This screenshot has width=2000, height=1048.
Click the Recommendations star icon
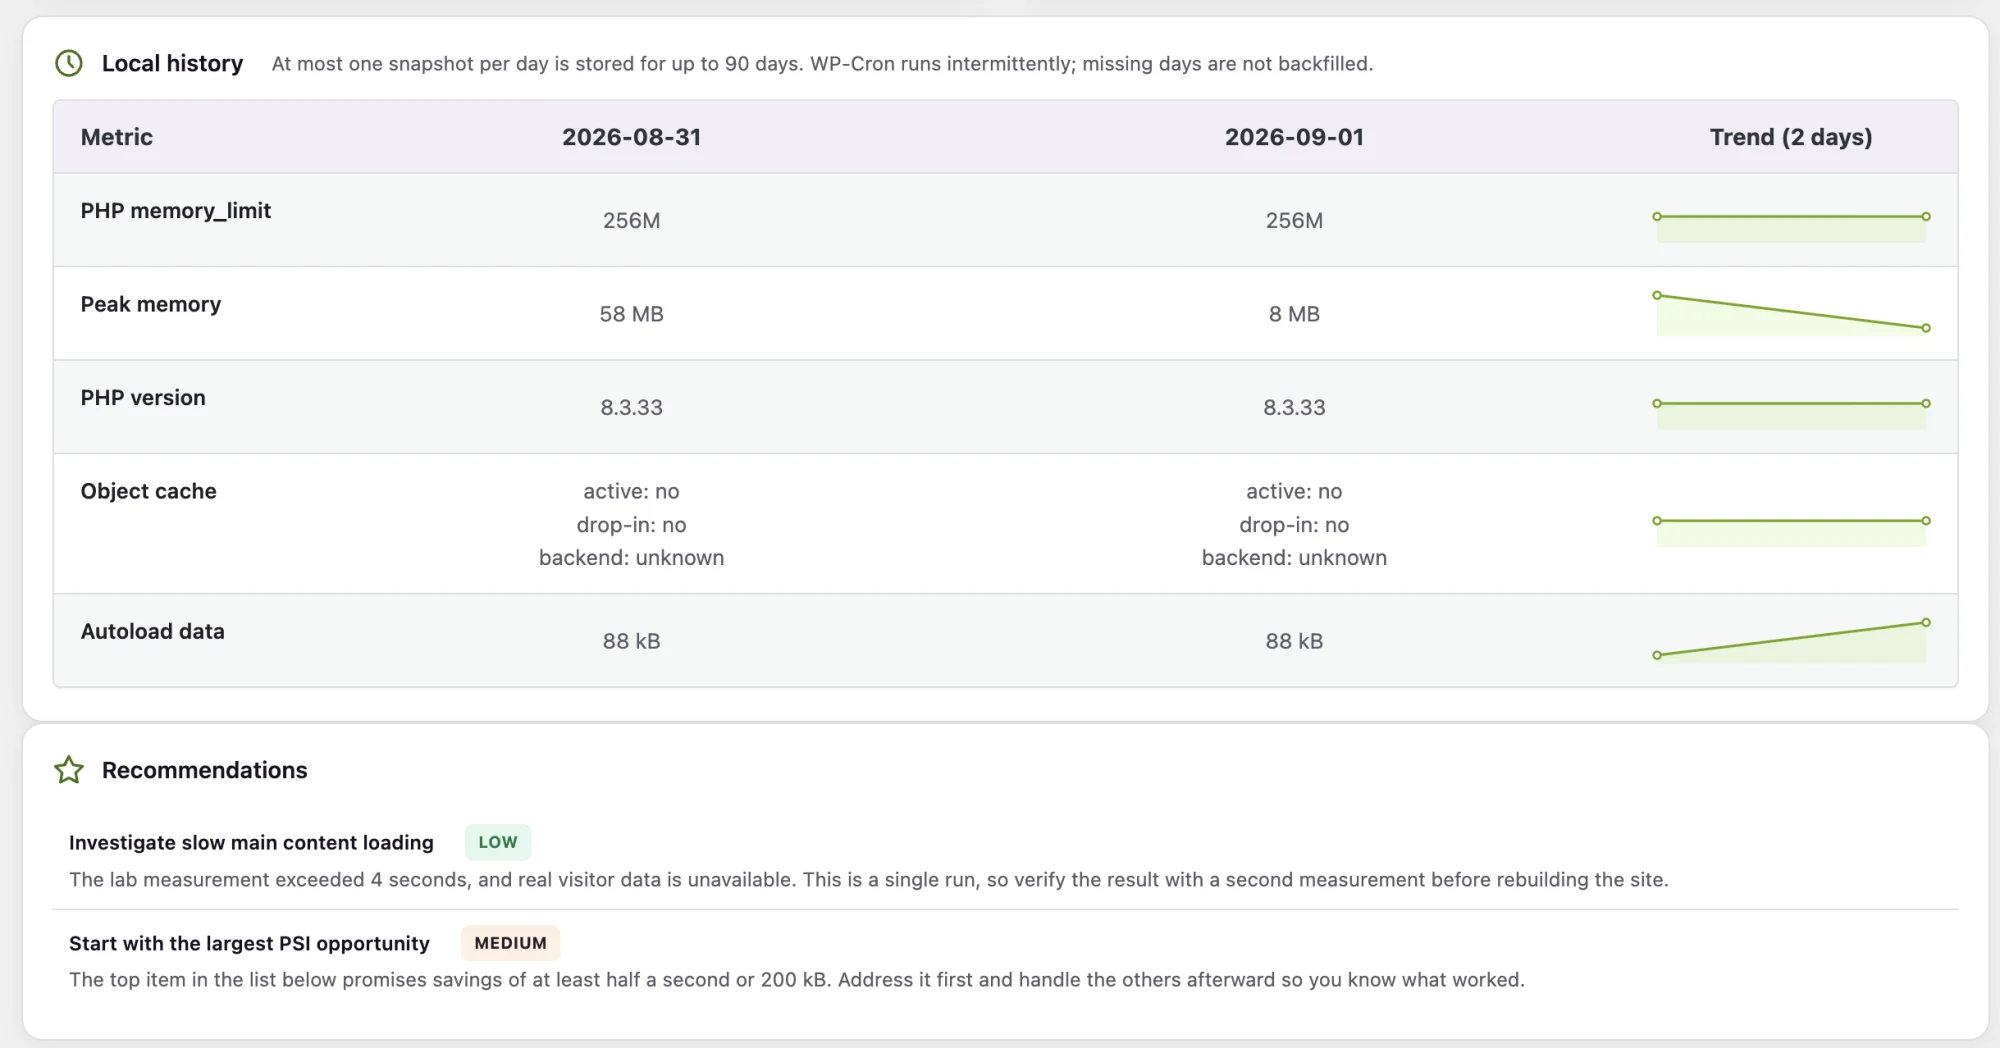[69, 770]
